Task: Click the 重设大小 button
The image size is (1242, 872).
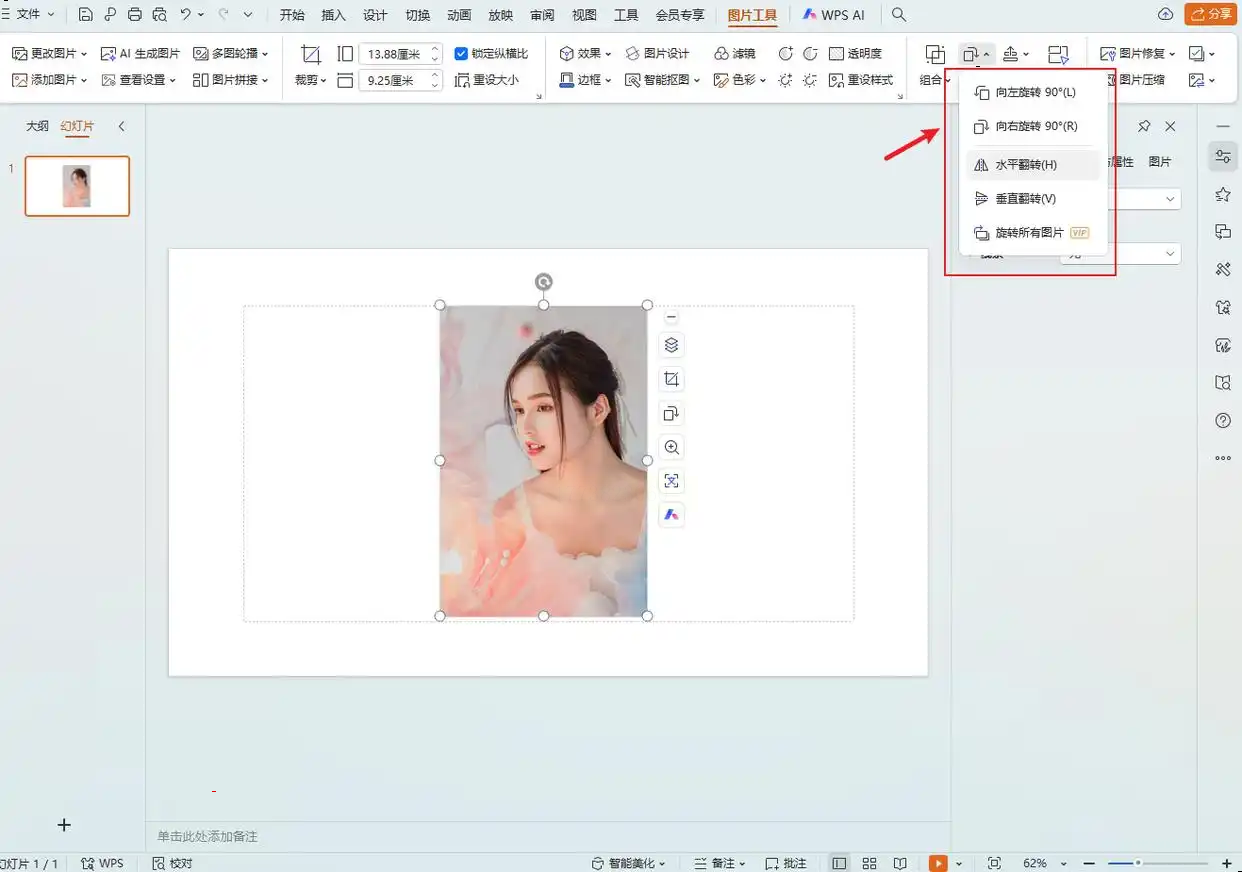Action: [487, 80]
